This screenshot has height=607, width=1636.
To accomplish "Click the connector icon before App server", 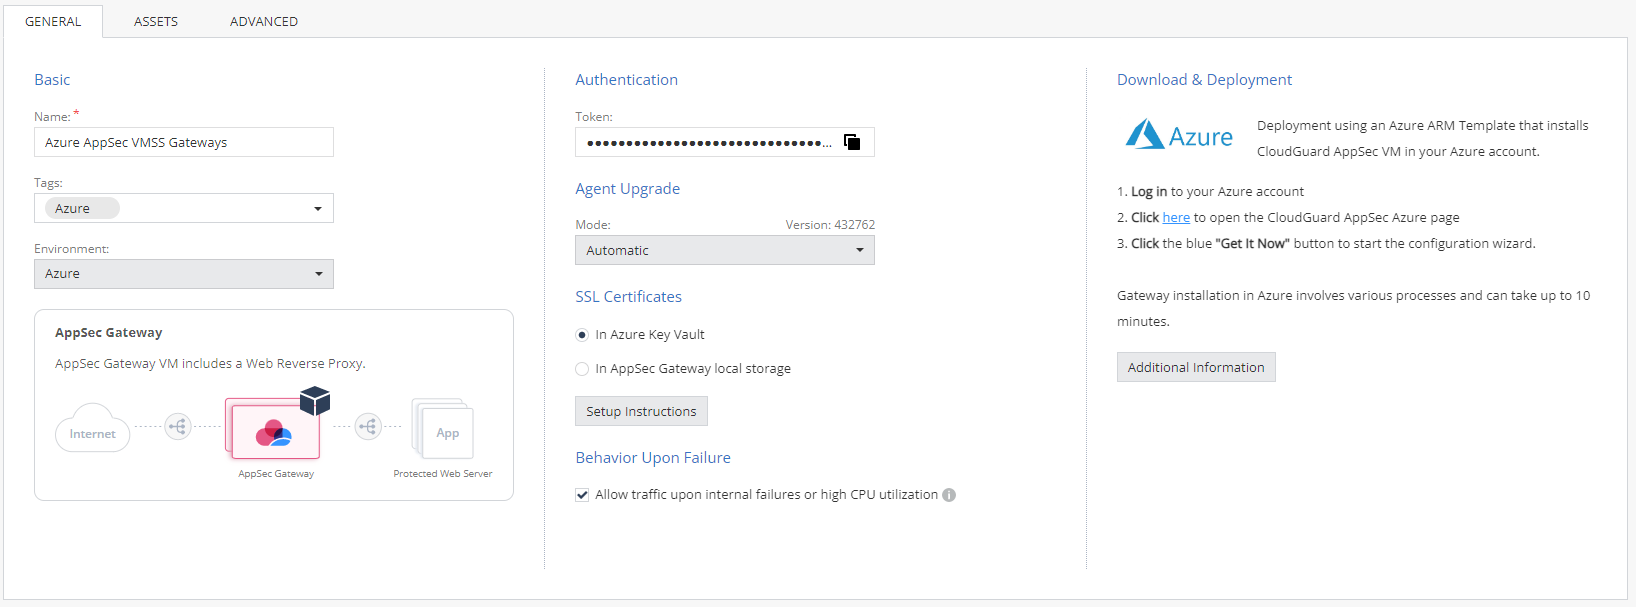I will [368, 427].
